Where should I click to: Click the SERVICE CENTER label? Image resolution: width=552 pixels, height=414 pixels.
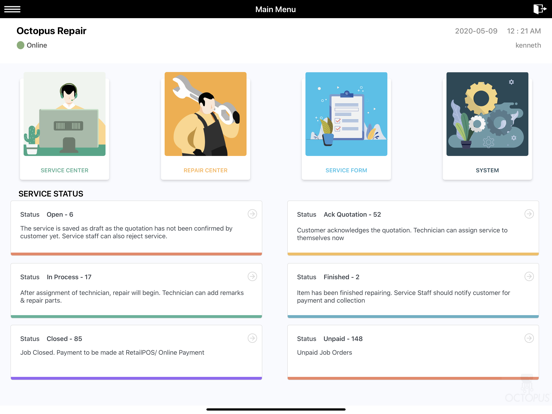click(x=64, y=170)
